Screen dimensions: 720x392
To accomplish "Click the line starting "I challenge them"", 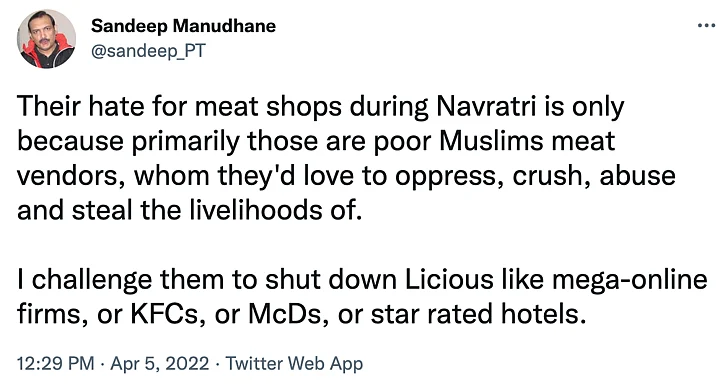I will [x=362, y=280].
